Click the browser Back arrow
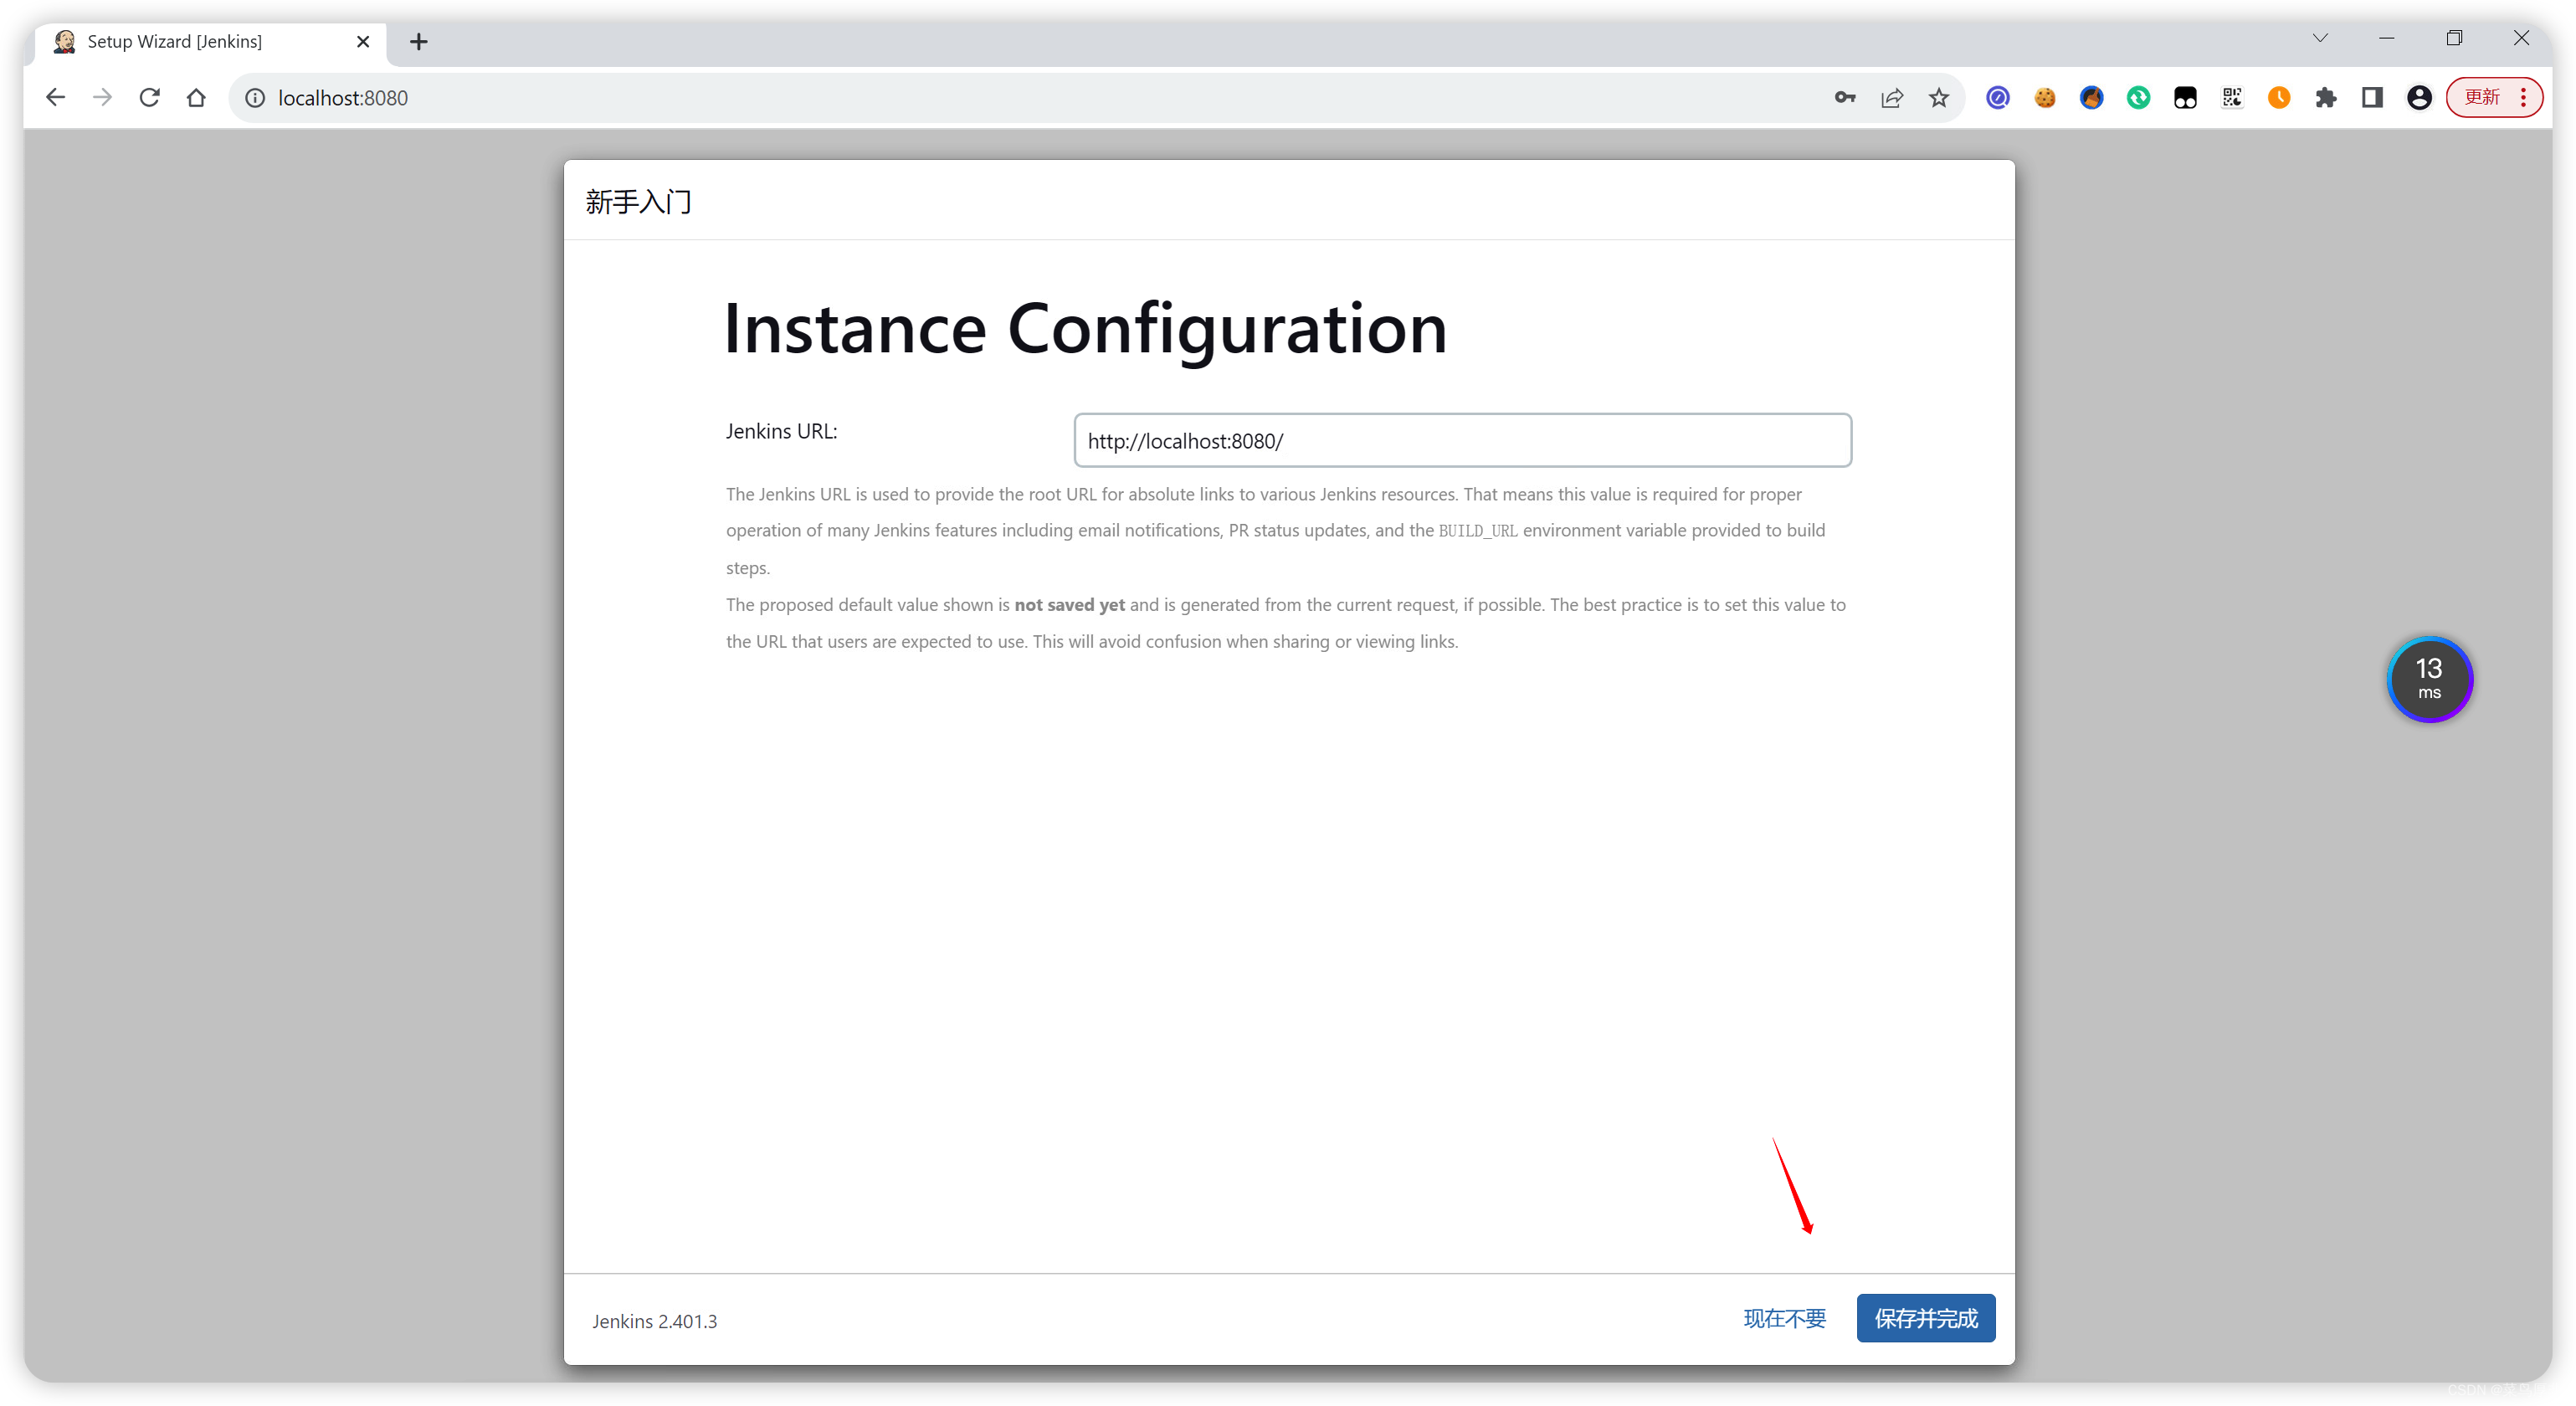2576x1406 pixels. click(55, 97)
